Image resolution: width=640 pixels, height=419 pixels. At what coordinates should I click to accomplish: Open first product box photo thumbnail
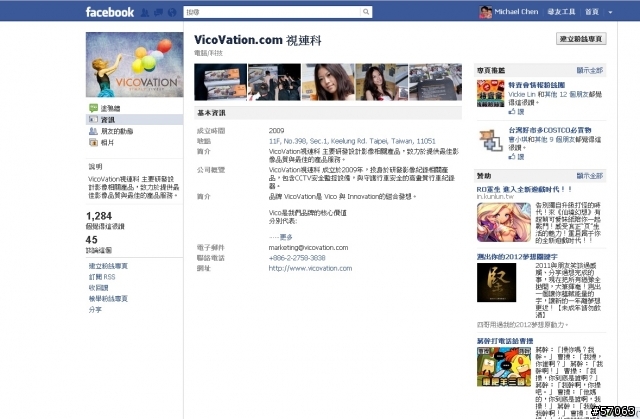[220, 82]
